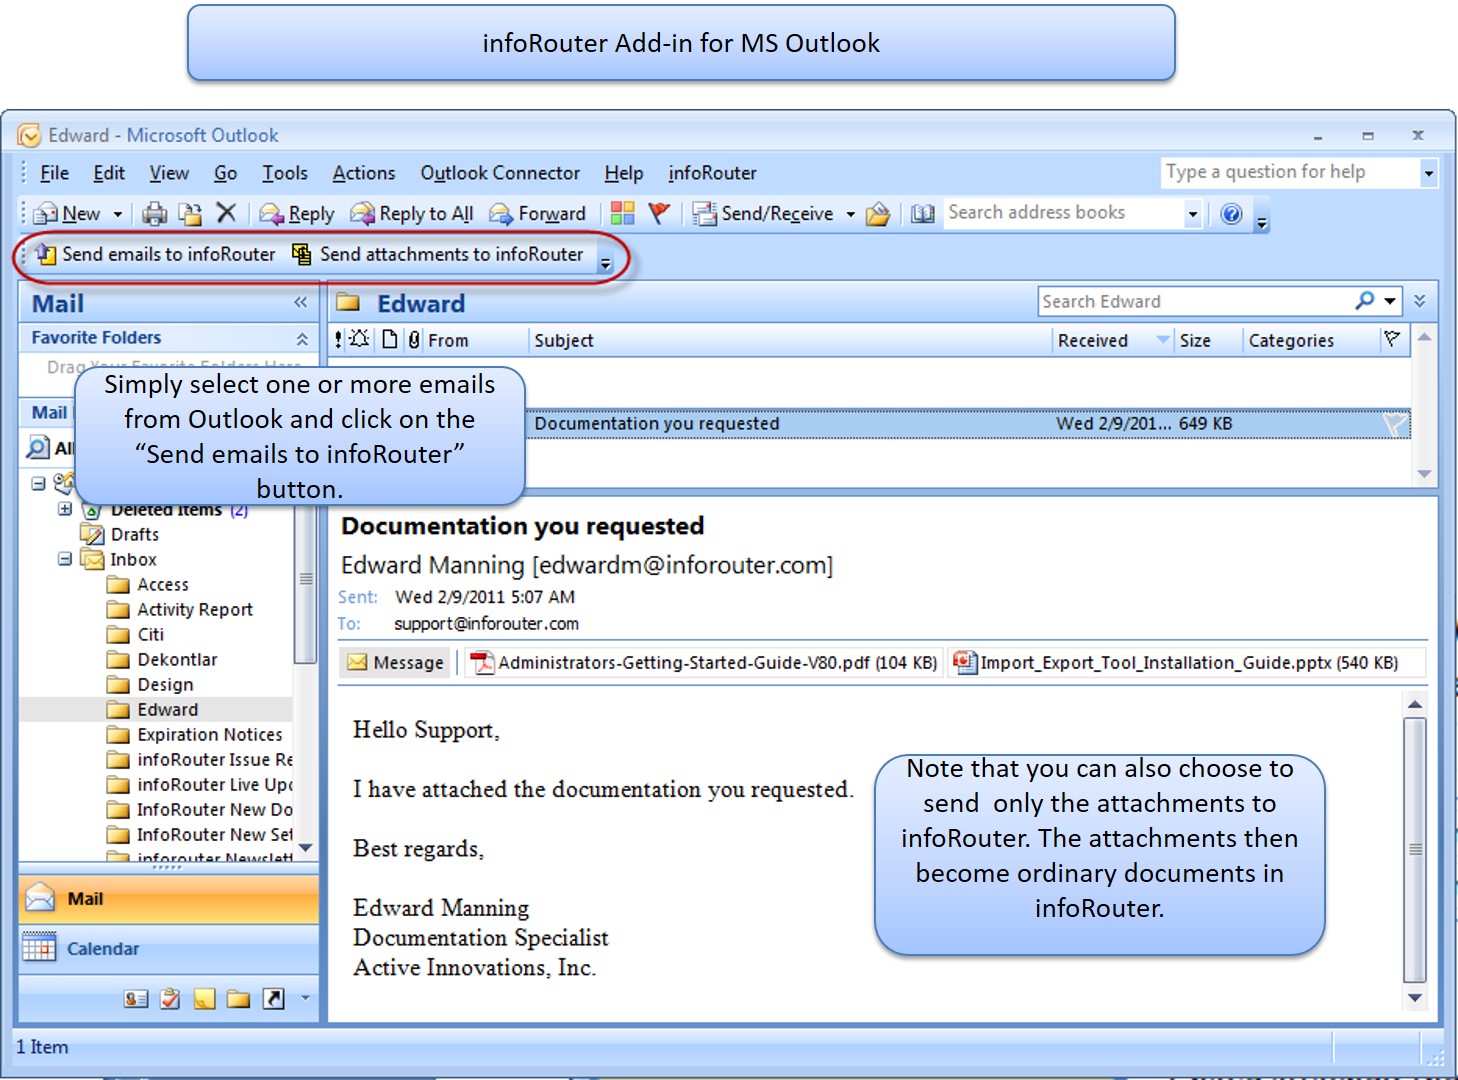The height and width of the screenshot is (1080, 1458).
Task: Click Send attachments to infoRouter button
Action: (438, 254)
